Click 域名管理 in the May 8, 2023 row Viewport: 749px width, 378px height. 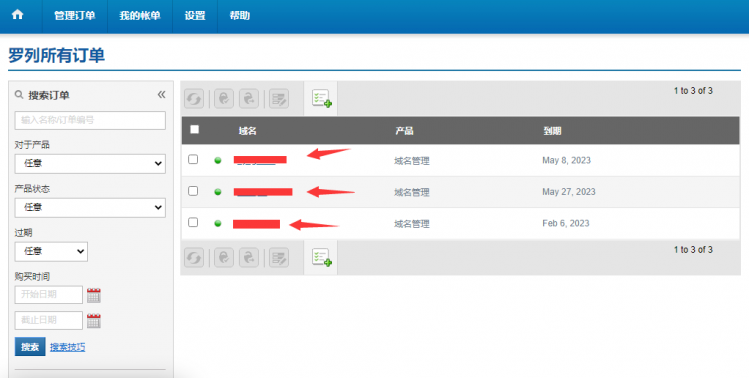412,161
